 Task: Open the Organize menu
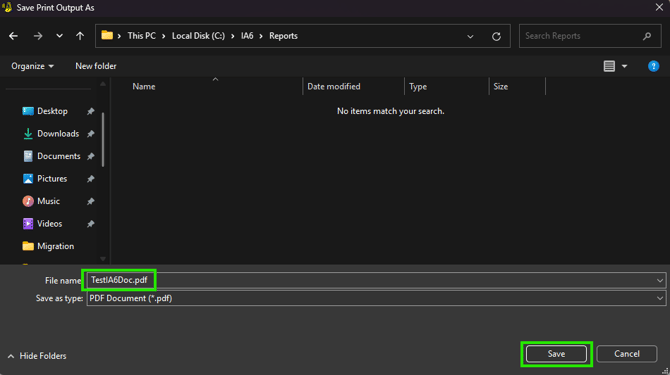pos(32,66)
